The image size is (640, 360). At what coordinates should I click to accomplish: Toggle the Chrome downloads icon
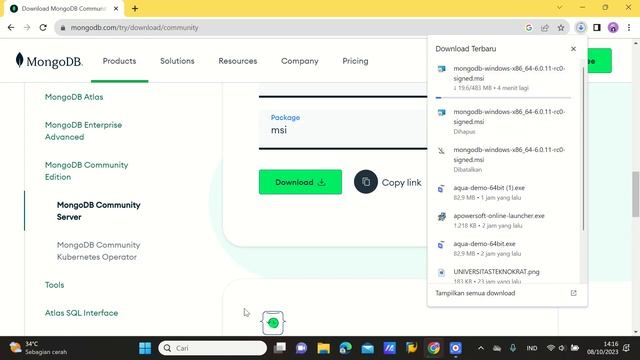[580, 27]
